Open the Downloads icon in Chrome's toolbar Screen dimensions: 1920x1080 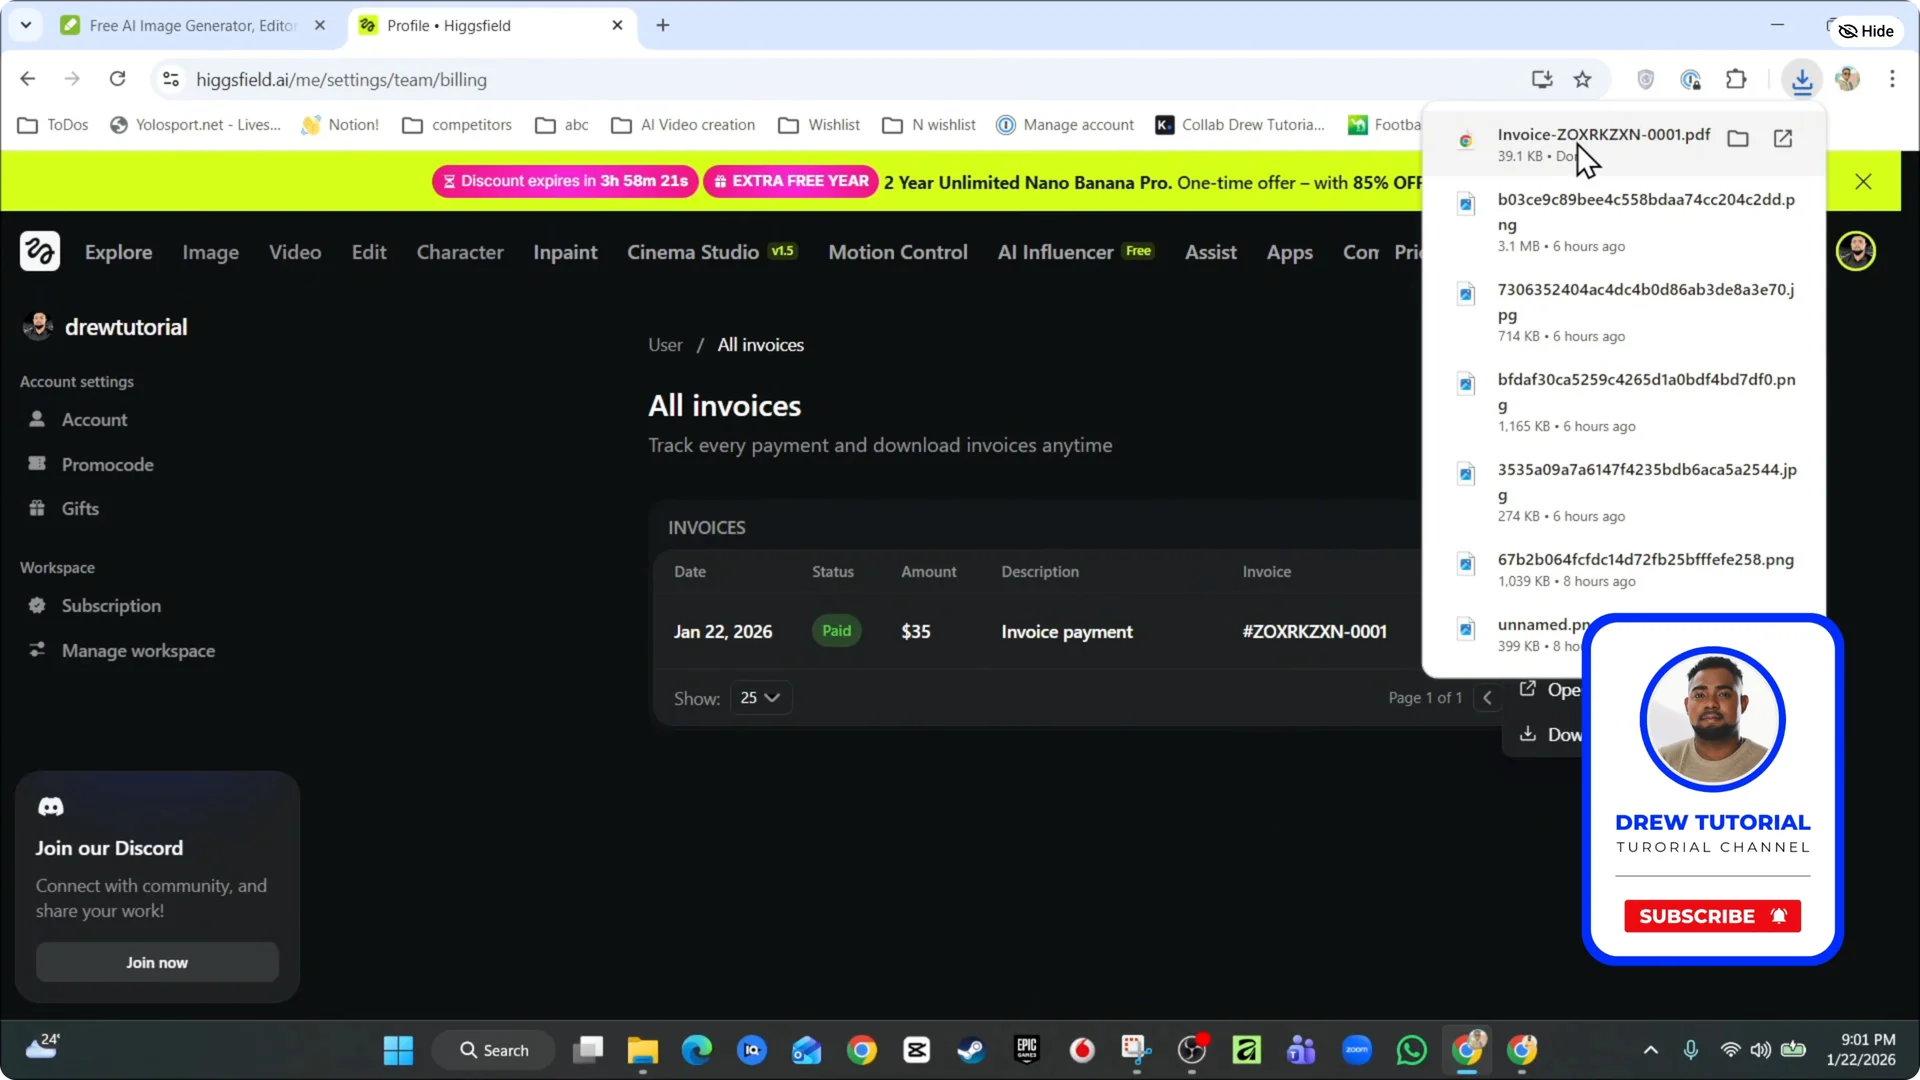(1803, 79)
